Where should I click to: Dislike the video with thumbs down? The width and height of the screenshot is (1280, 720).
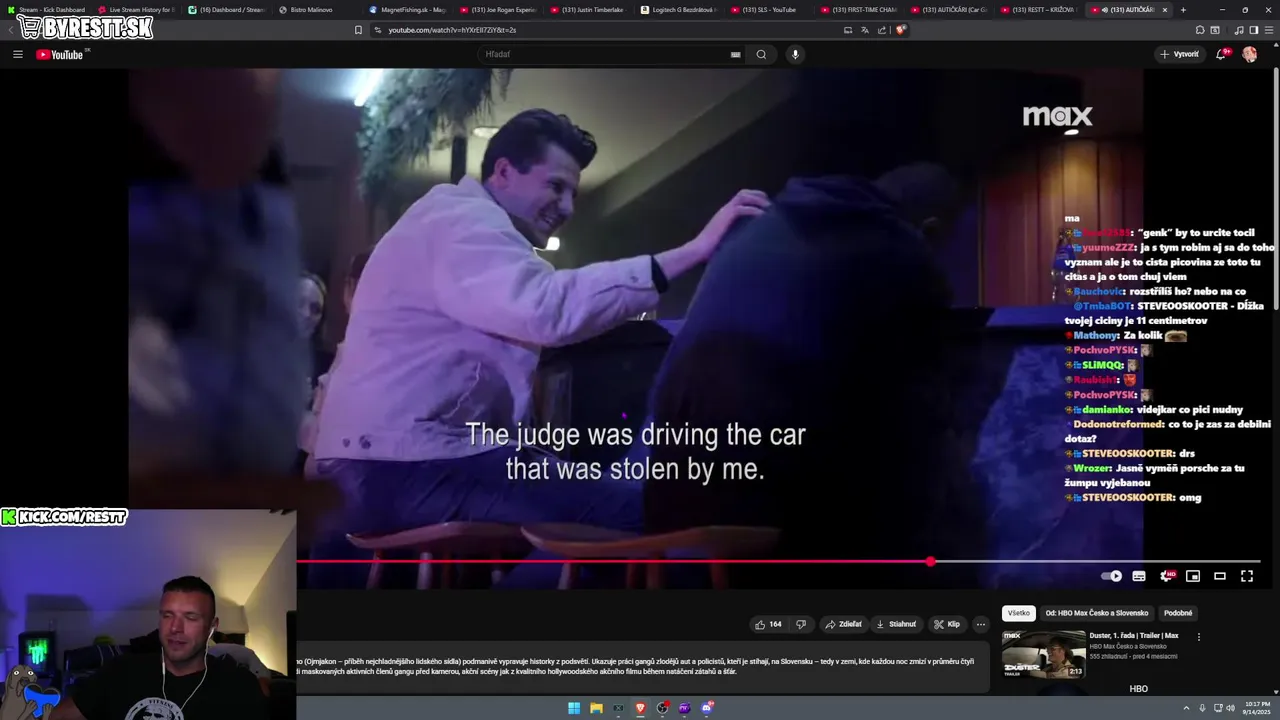[x=801, y=624]
